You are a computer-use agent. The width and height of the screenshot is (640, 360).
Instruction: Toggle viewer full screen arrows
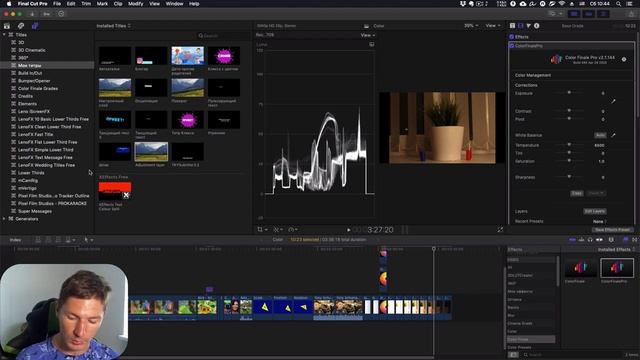(x=500, y=230)
